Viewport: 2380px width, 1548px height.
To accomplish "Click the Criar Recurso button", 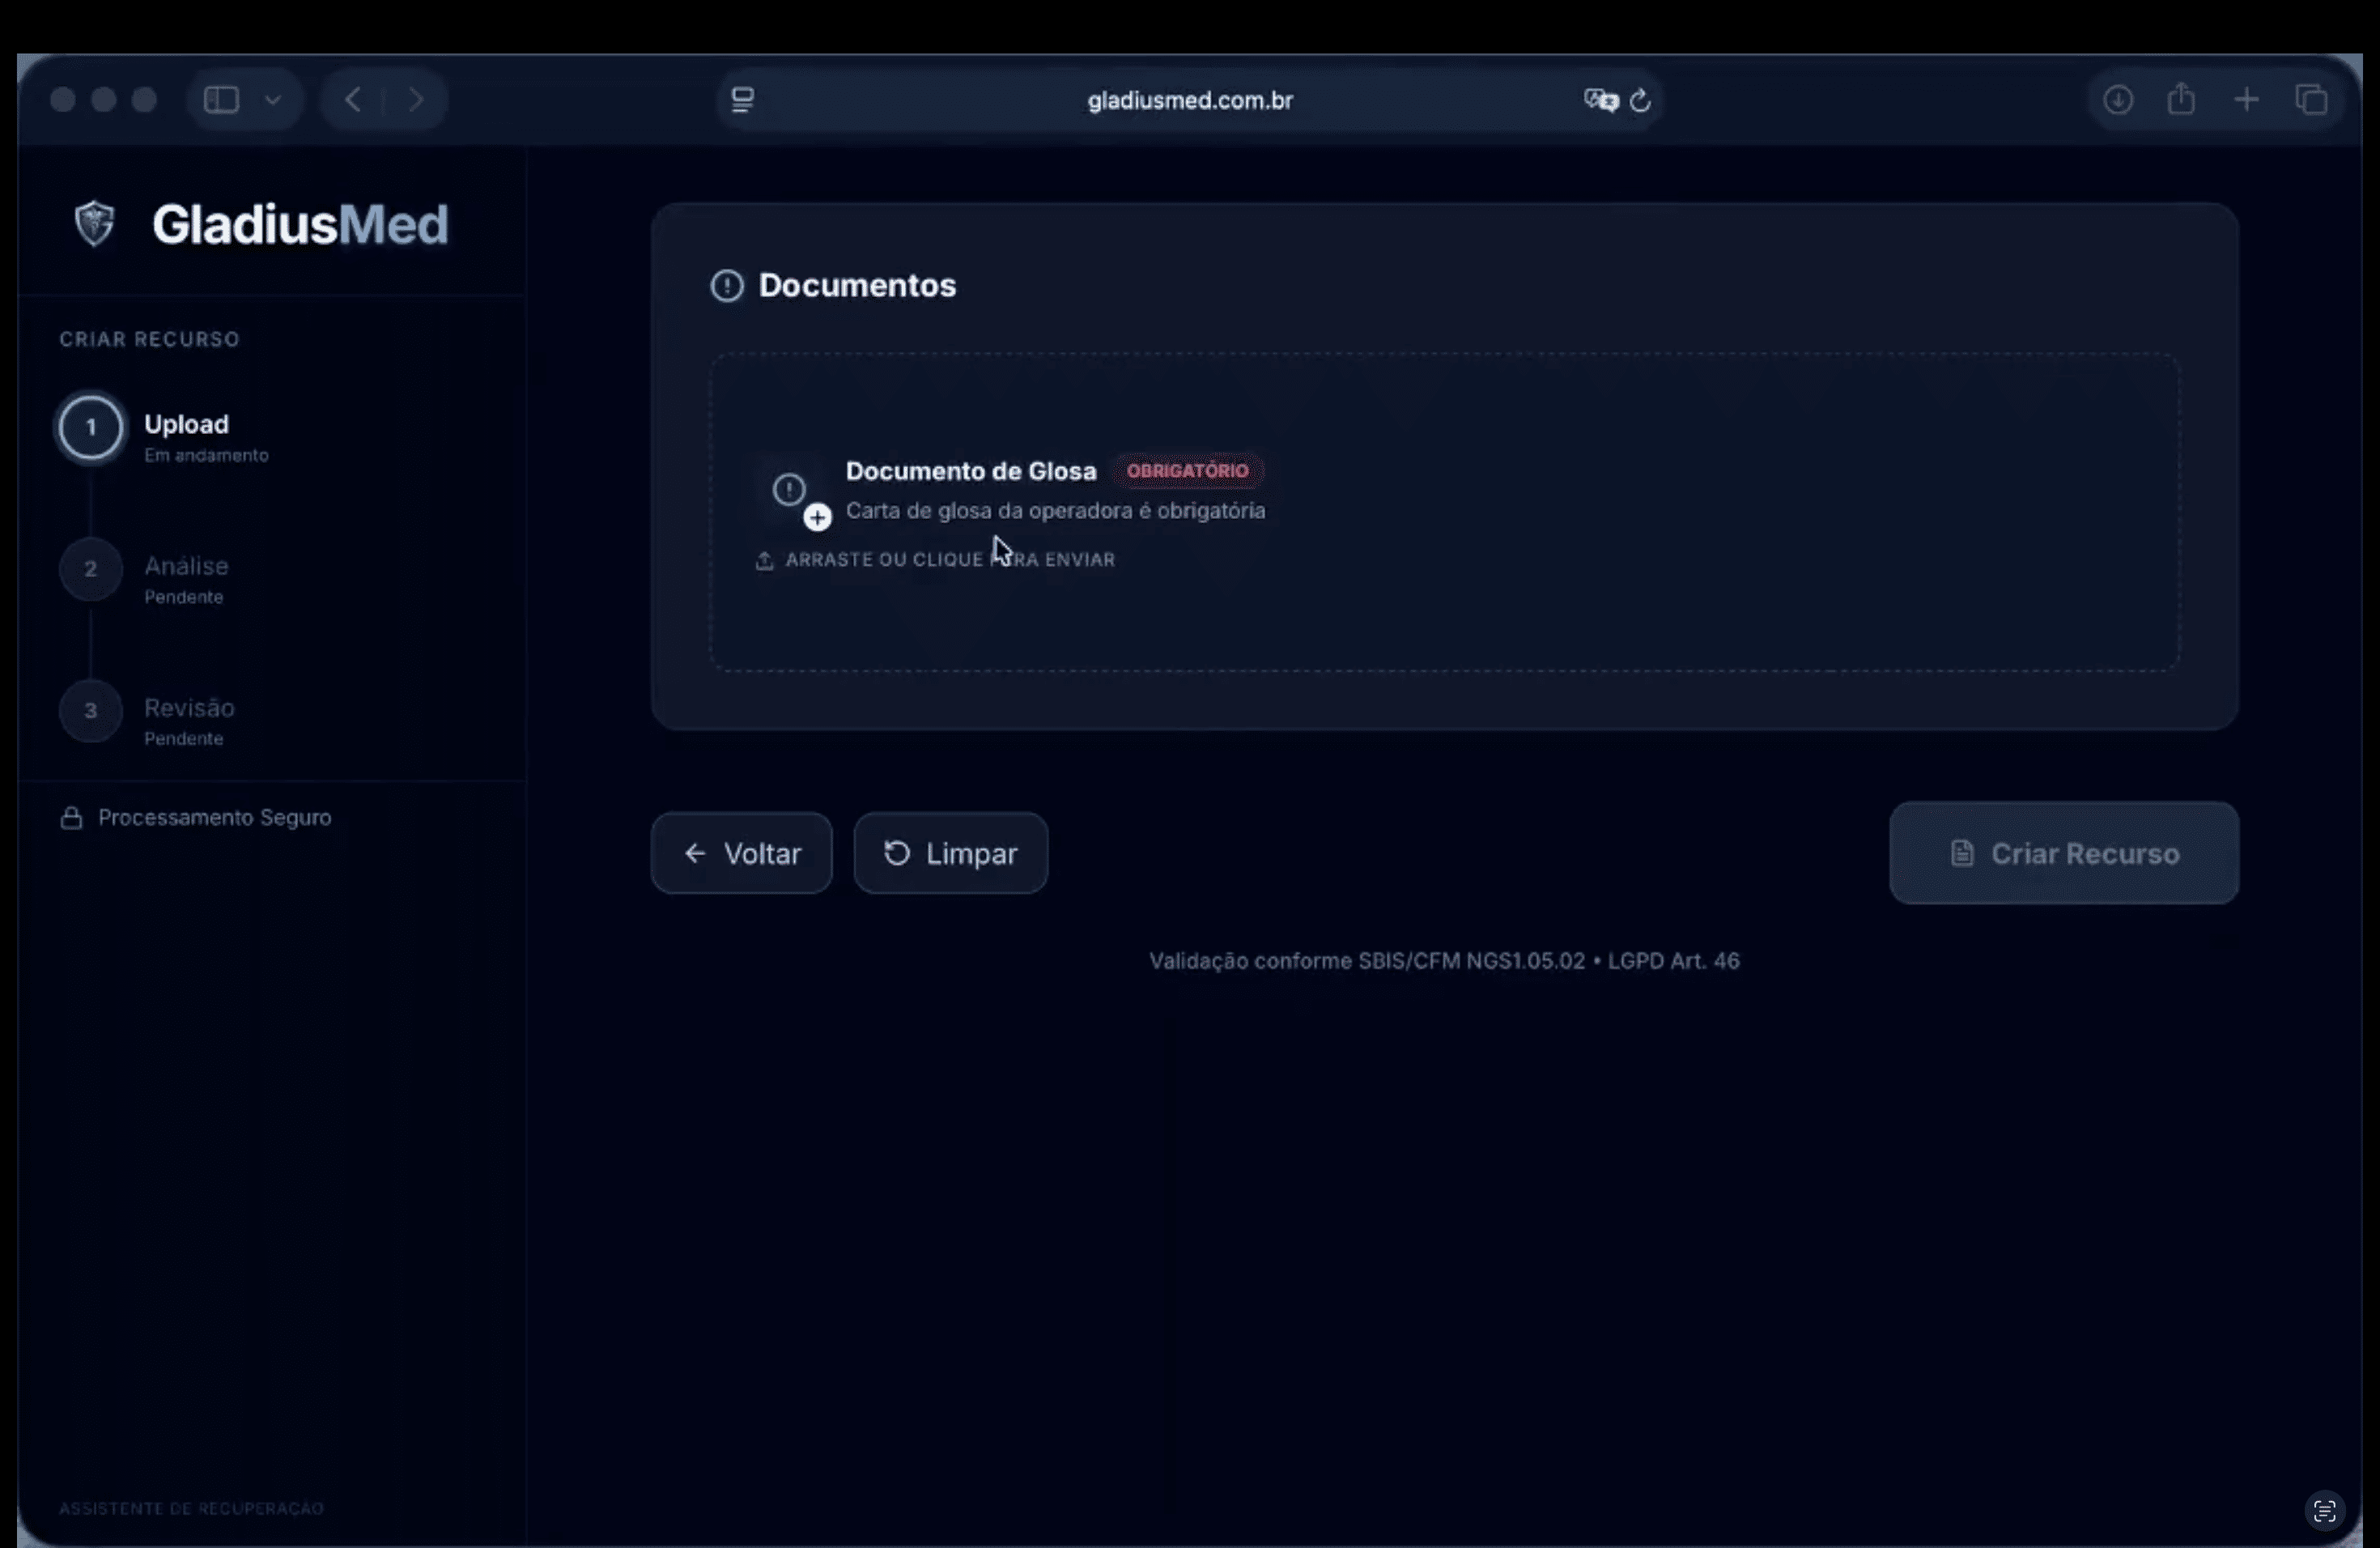I will [2063, 853].
